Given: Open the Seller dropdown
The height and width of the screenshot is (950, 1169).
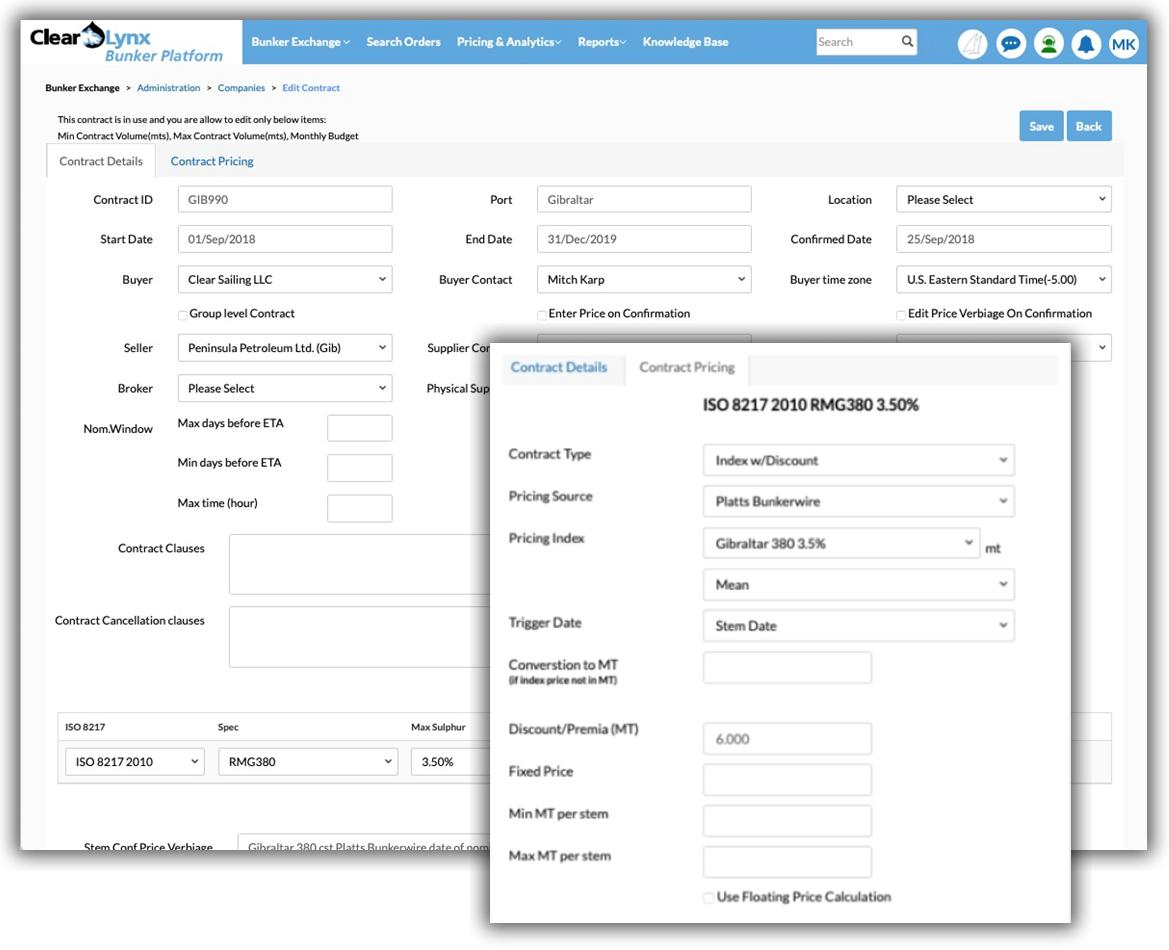Looking at the screenshot, I should 285,348.
